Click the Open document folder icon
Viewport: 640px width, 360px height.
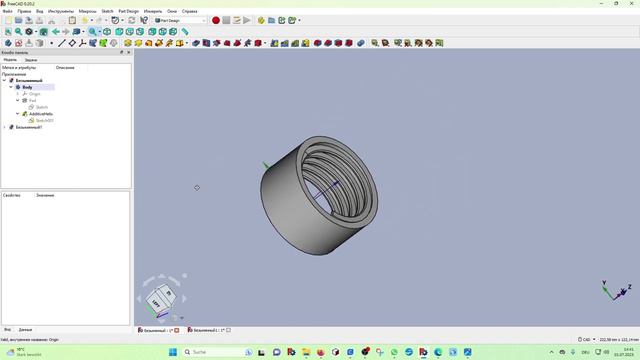click(x=18, y=20)
